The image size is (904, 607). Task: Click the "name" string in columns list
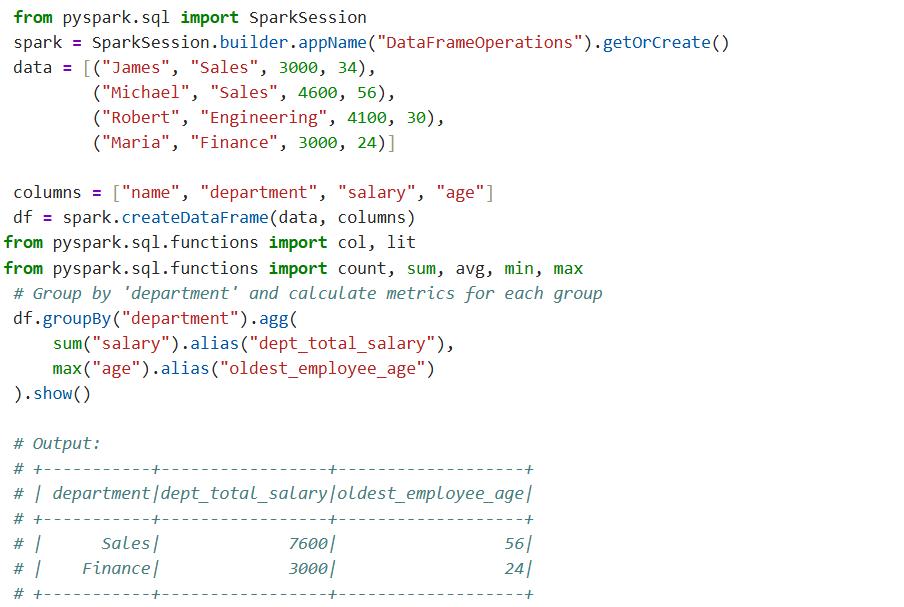[150, 193]
